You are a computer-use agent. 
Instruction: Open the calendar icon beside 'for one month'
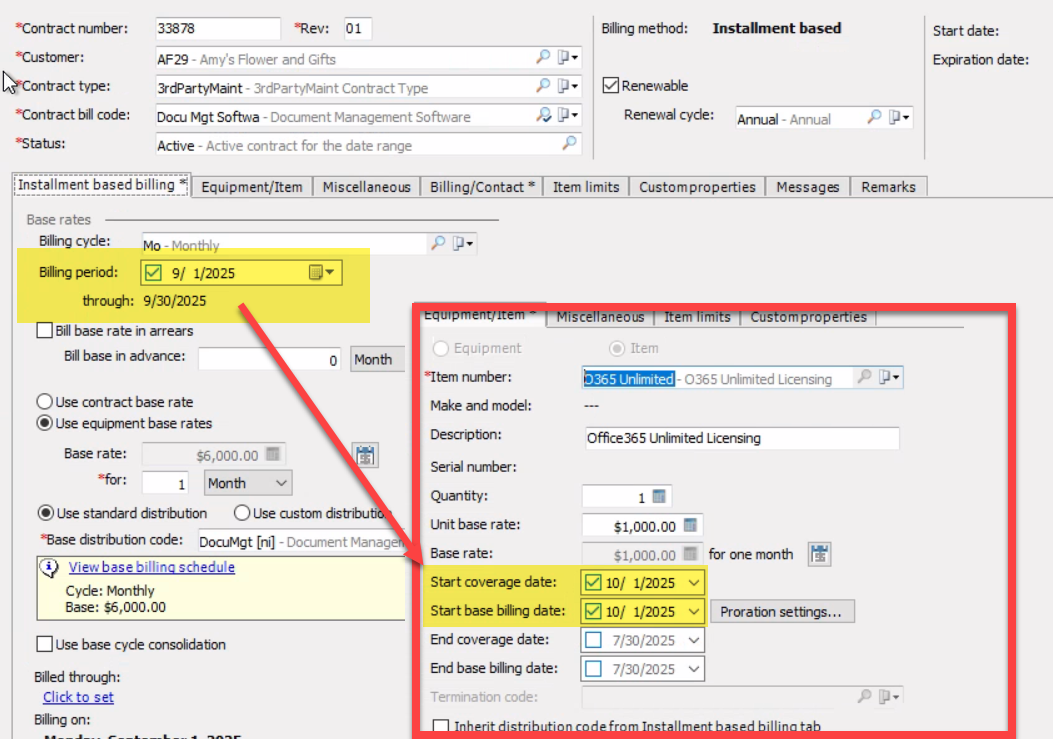[819, 554]
